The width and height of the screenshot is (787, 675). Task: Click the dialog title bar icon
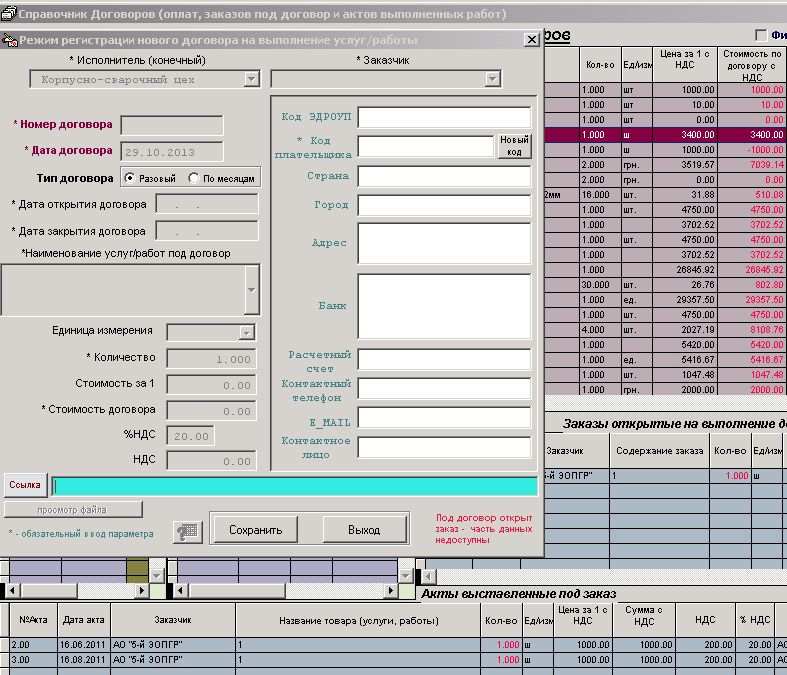click(x=9, y=40)
